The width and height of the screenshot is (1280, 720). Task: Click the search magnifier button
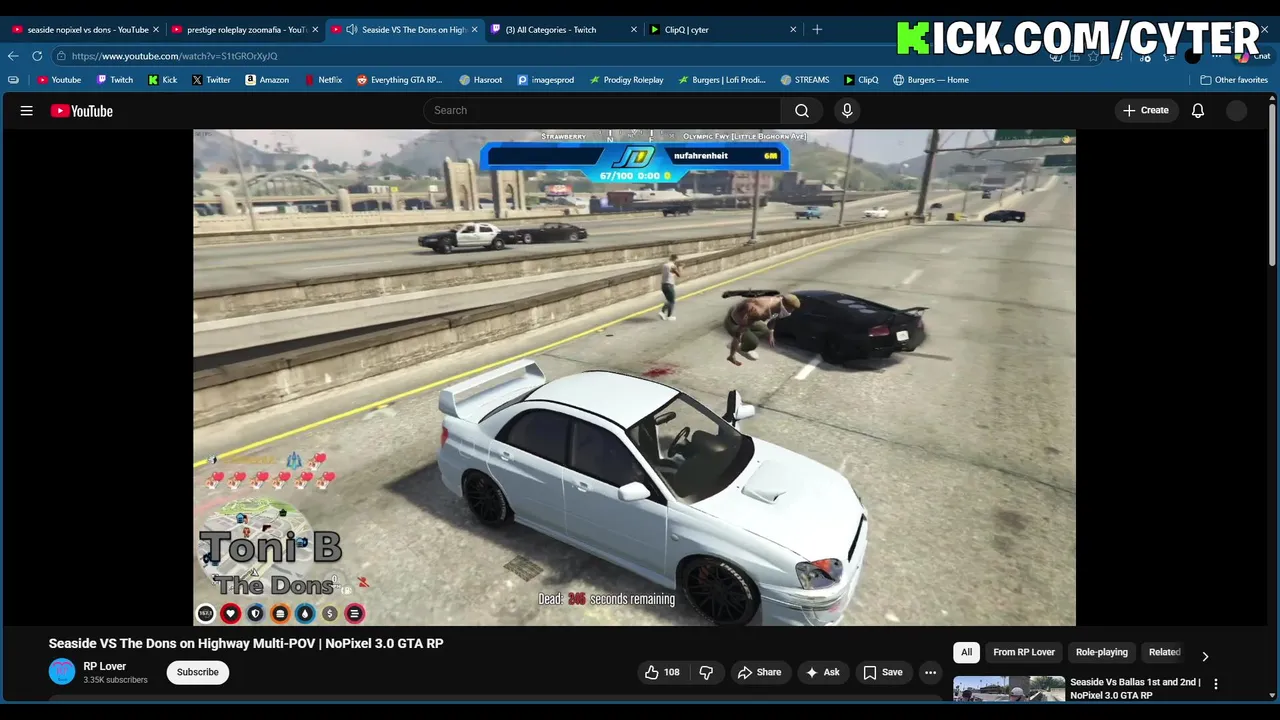click(x=802, y=110)
